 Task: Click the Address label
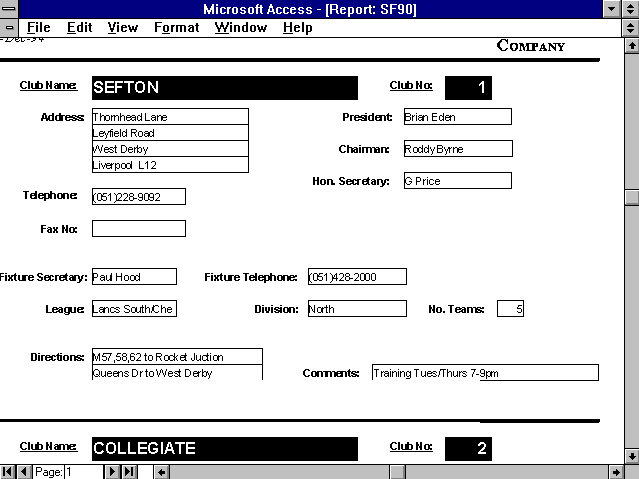click(x=62, y=117)
